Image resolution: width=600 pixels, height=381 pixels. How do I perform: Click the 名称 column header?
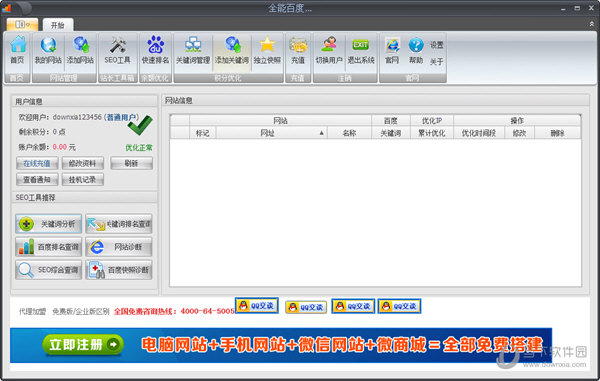tap(349, 133)
